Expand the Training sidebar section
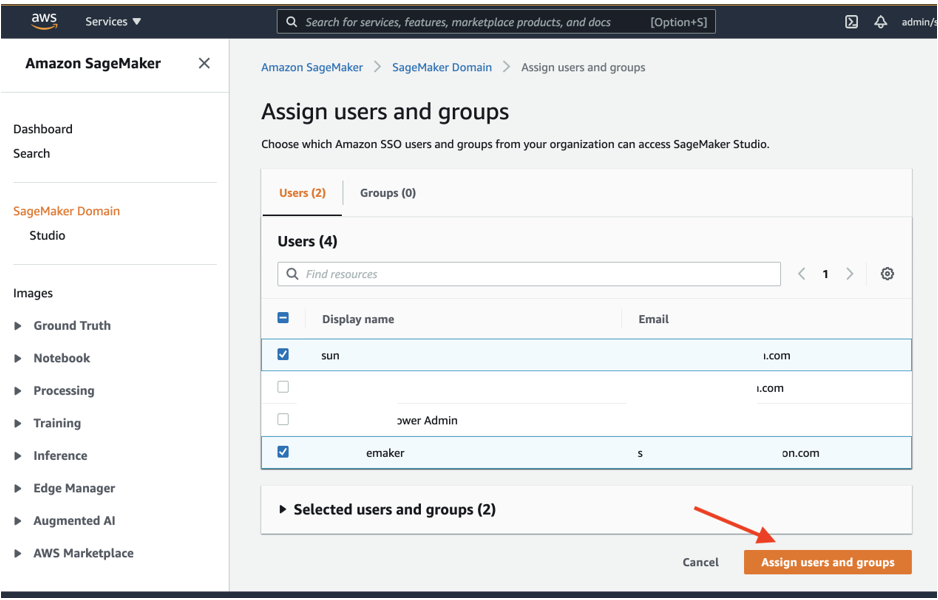This screenshot has width=938, height=600. pos(18,424)
